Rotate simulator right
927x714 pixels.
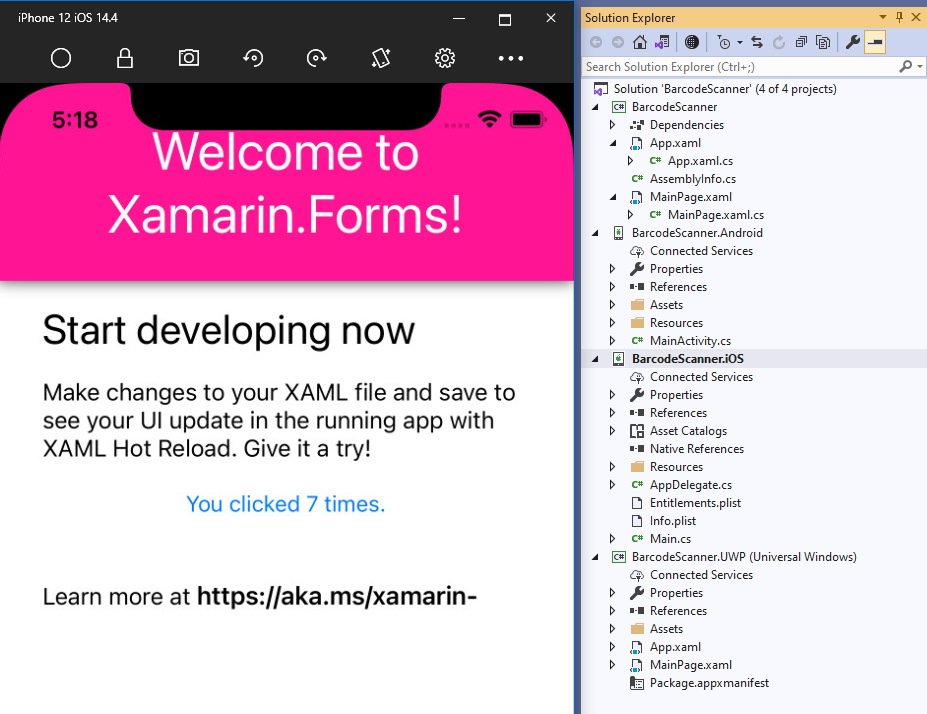(x=317, y=58)
